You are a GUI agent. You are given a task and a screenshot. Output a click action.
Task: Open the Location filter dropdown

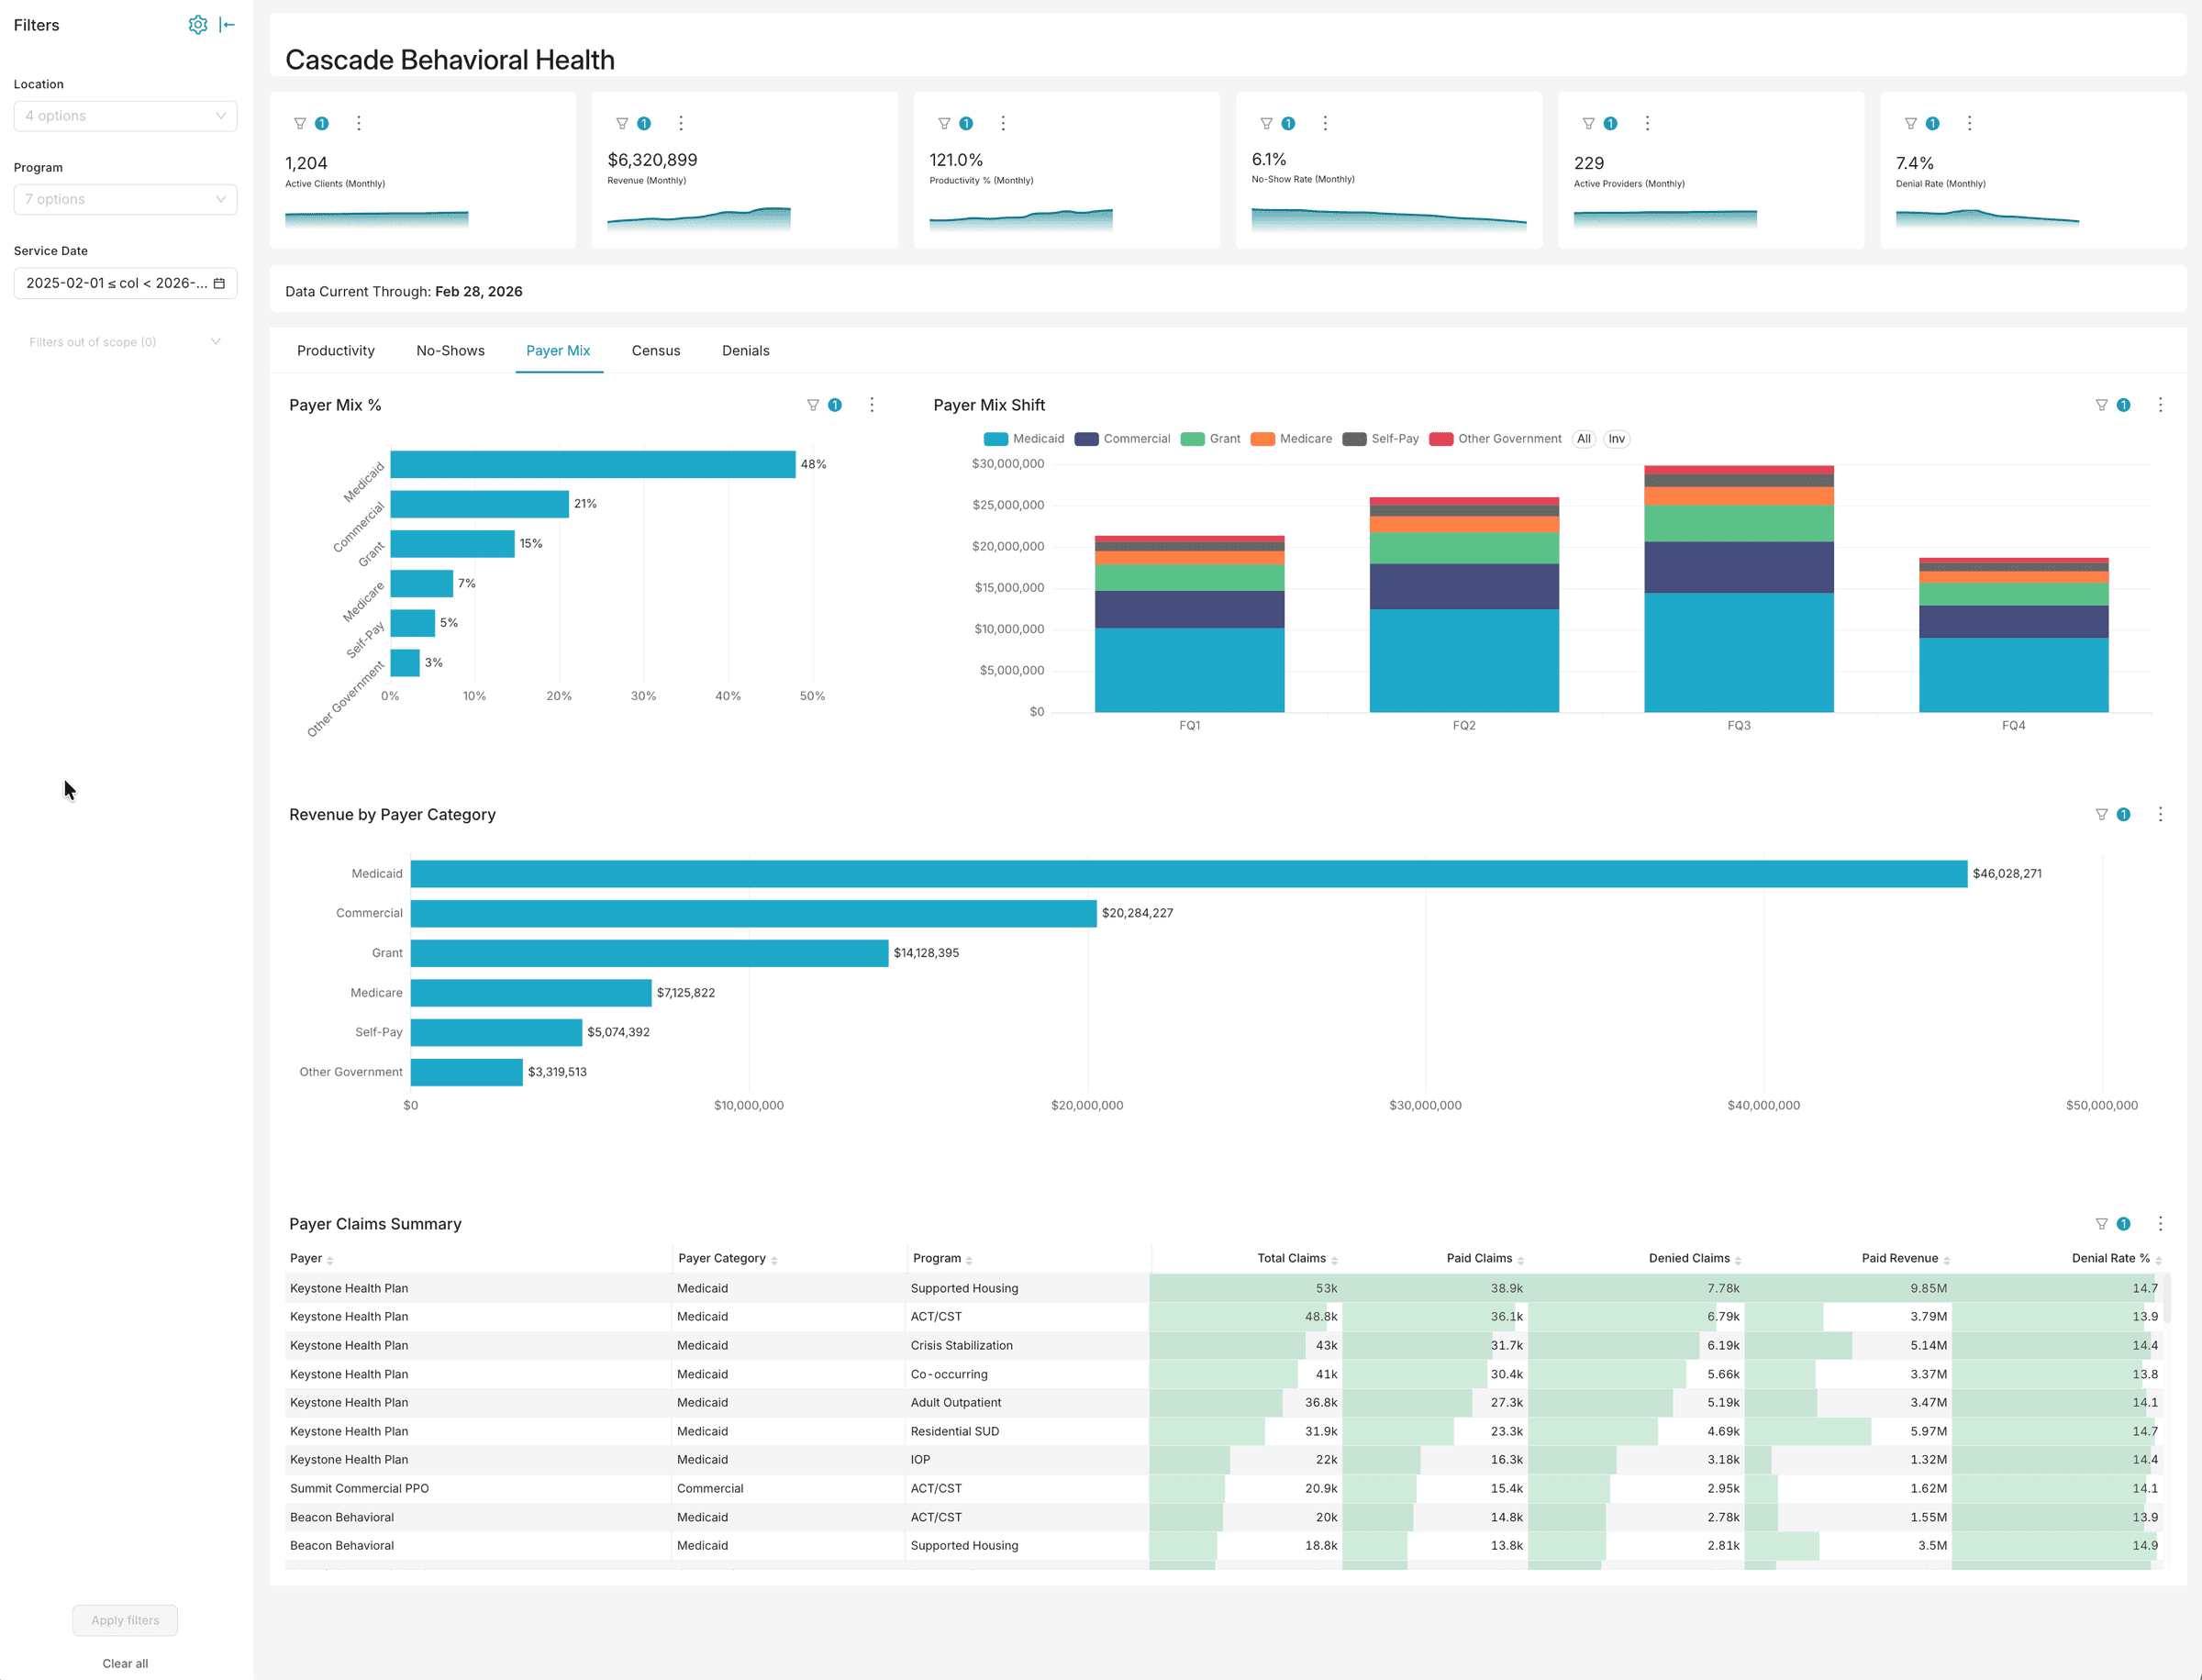point(125,115)
